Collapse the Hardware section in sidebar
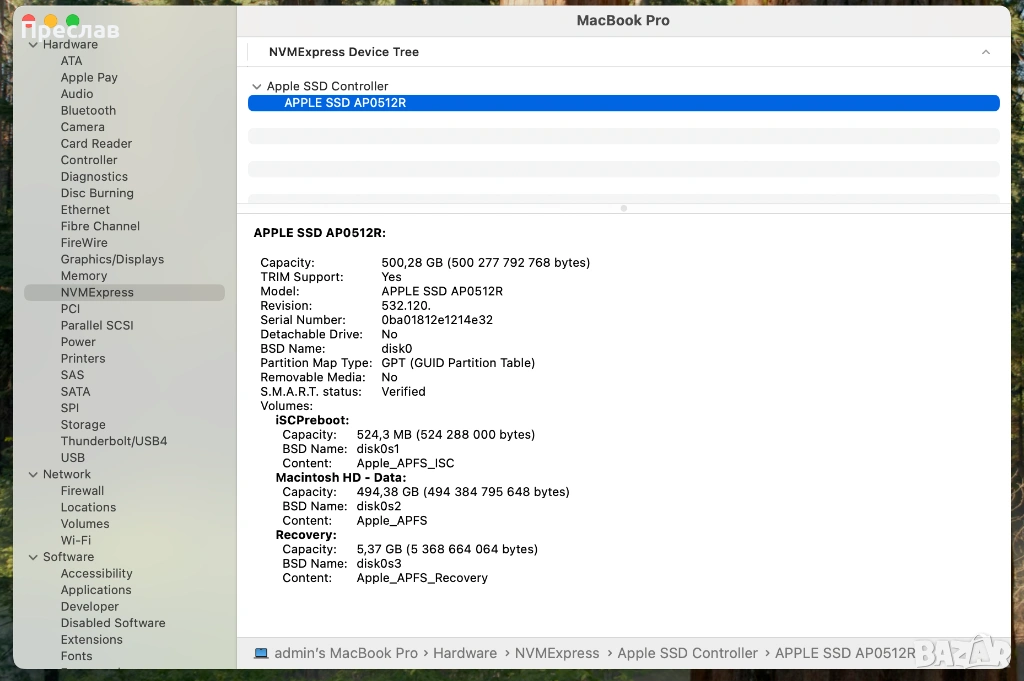1024x681 pixels. point(33,44)
